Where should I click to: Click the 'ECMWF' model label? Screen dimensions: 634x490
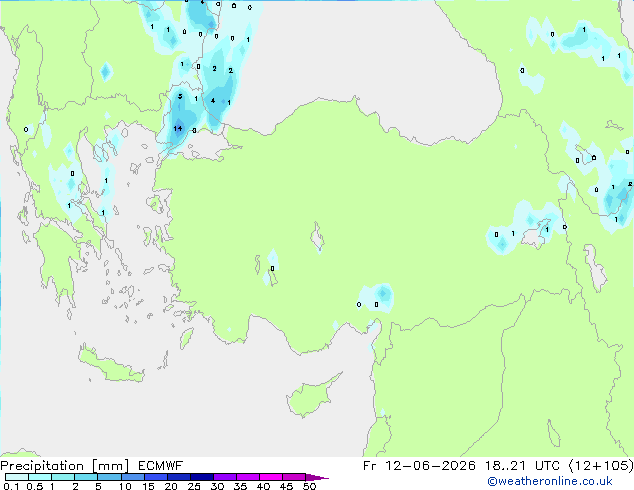(x=161, y=466)
